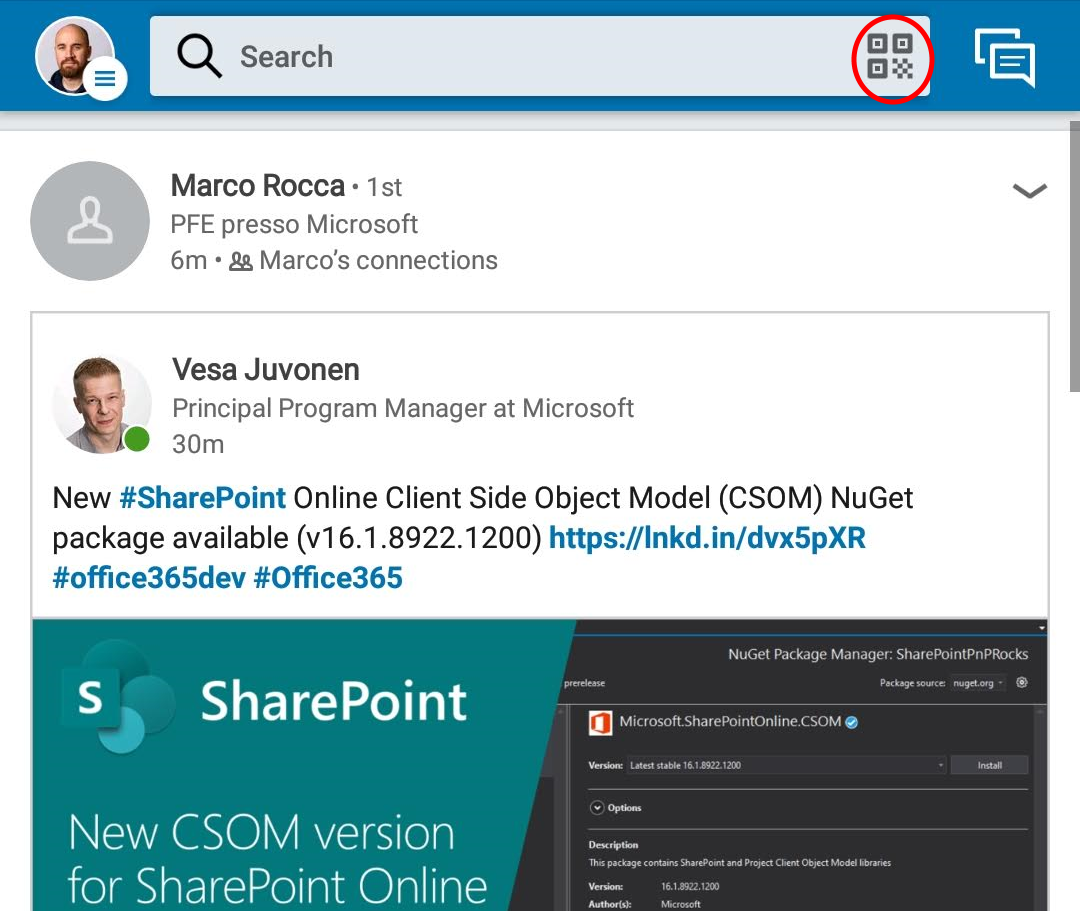Select the #office365dev hashtag
This screenshot has width=1080, height=911.
[x=149, y=578]
